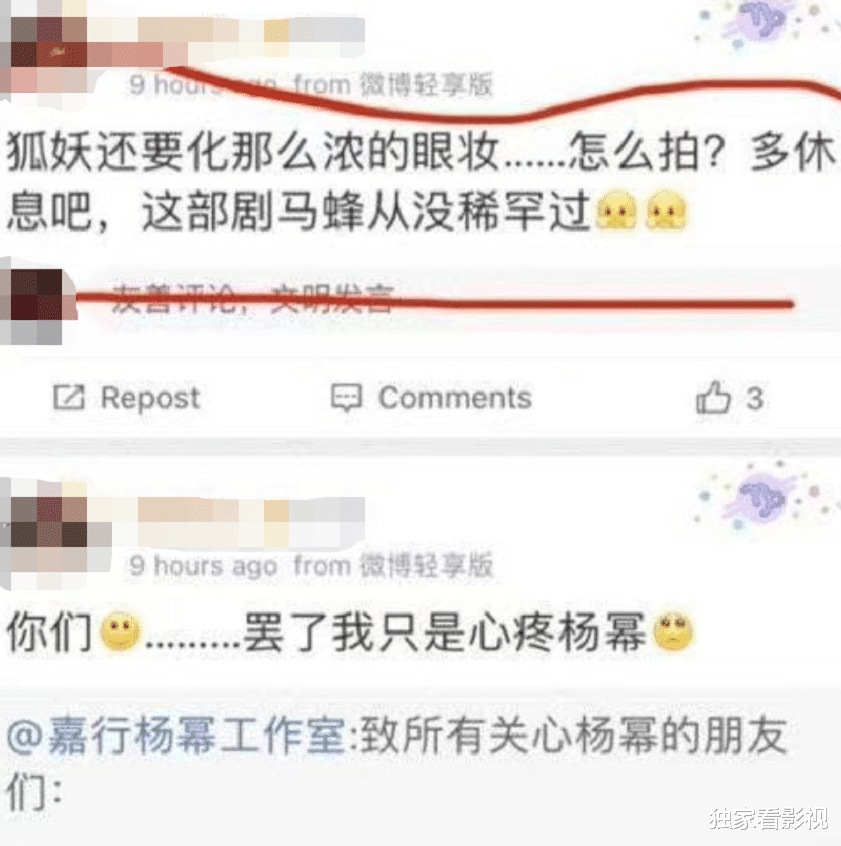Open struck-through quoted text 友善评论
The image size is (841, 846).
(x=254, y=298)
